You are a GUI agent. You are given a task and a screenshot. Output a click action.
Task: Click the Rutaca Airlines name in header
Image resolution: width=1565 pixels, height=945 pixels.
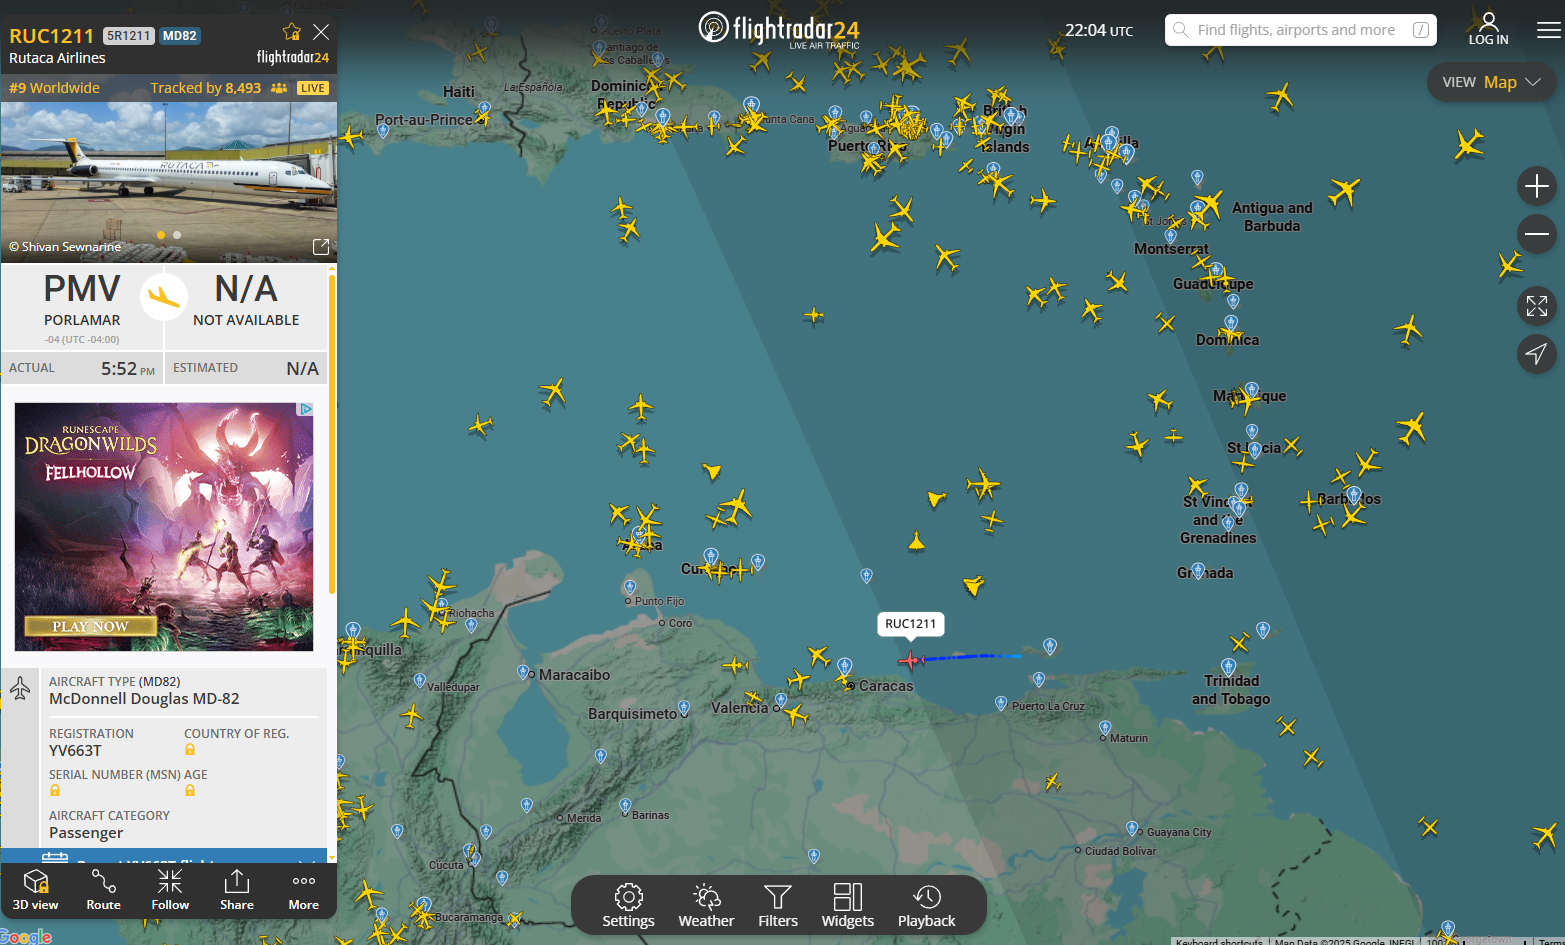pyautogui.click(x=57, y=58)
